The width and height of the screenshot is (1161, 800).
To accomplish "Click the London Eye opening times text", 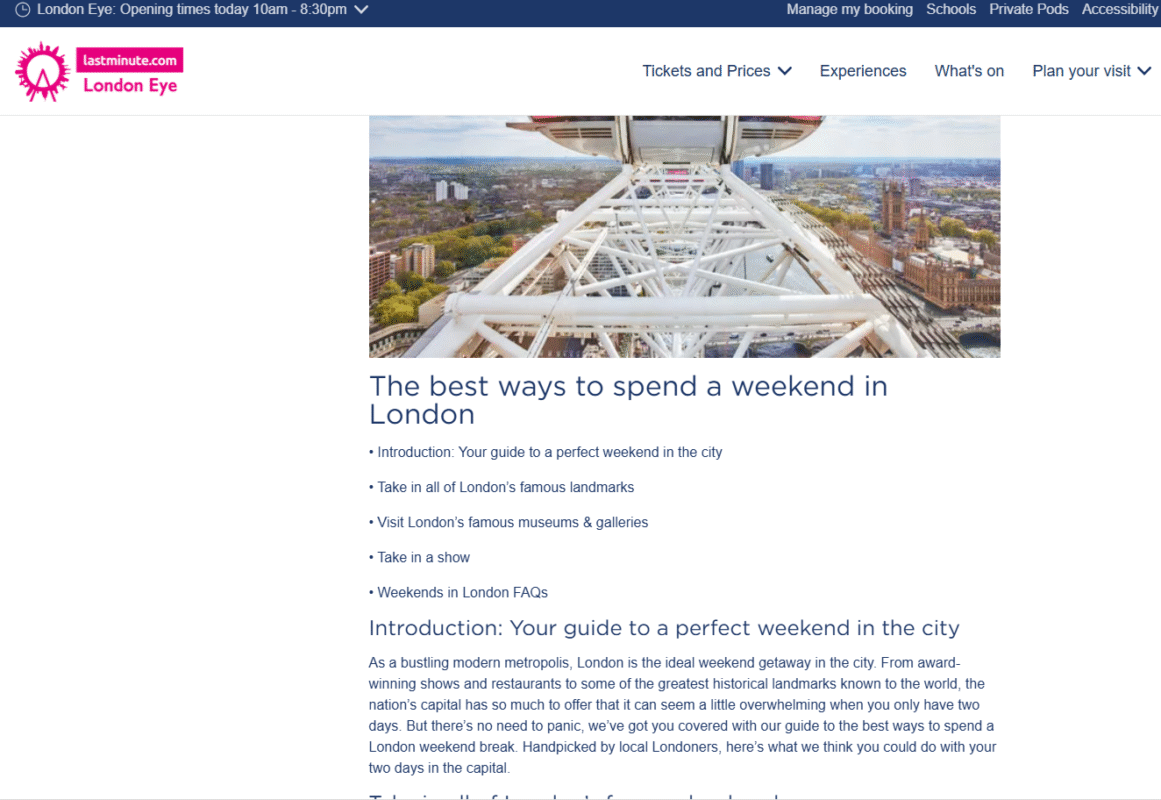I will [x=192, y=10].
